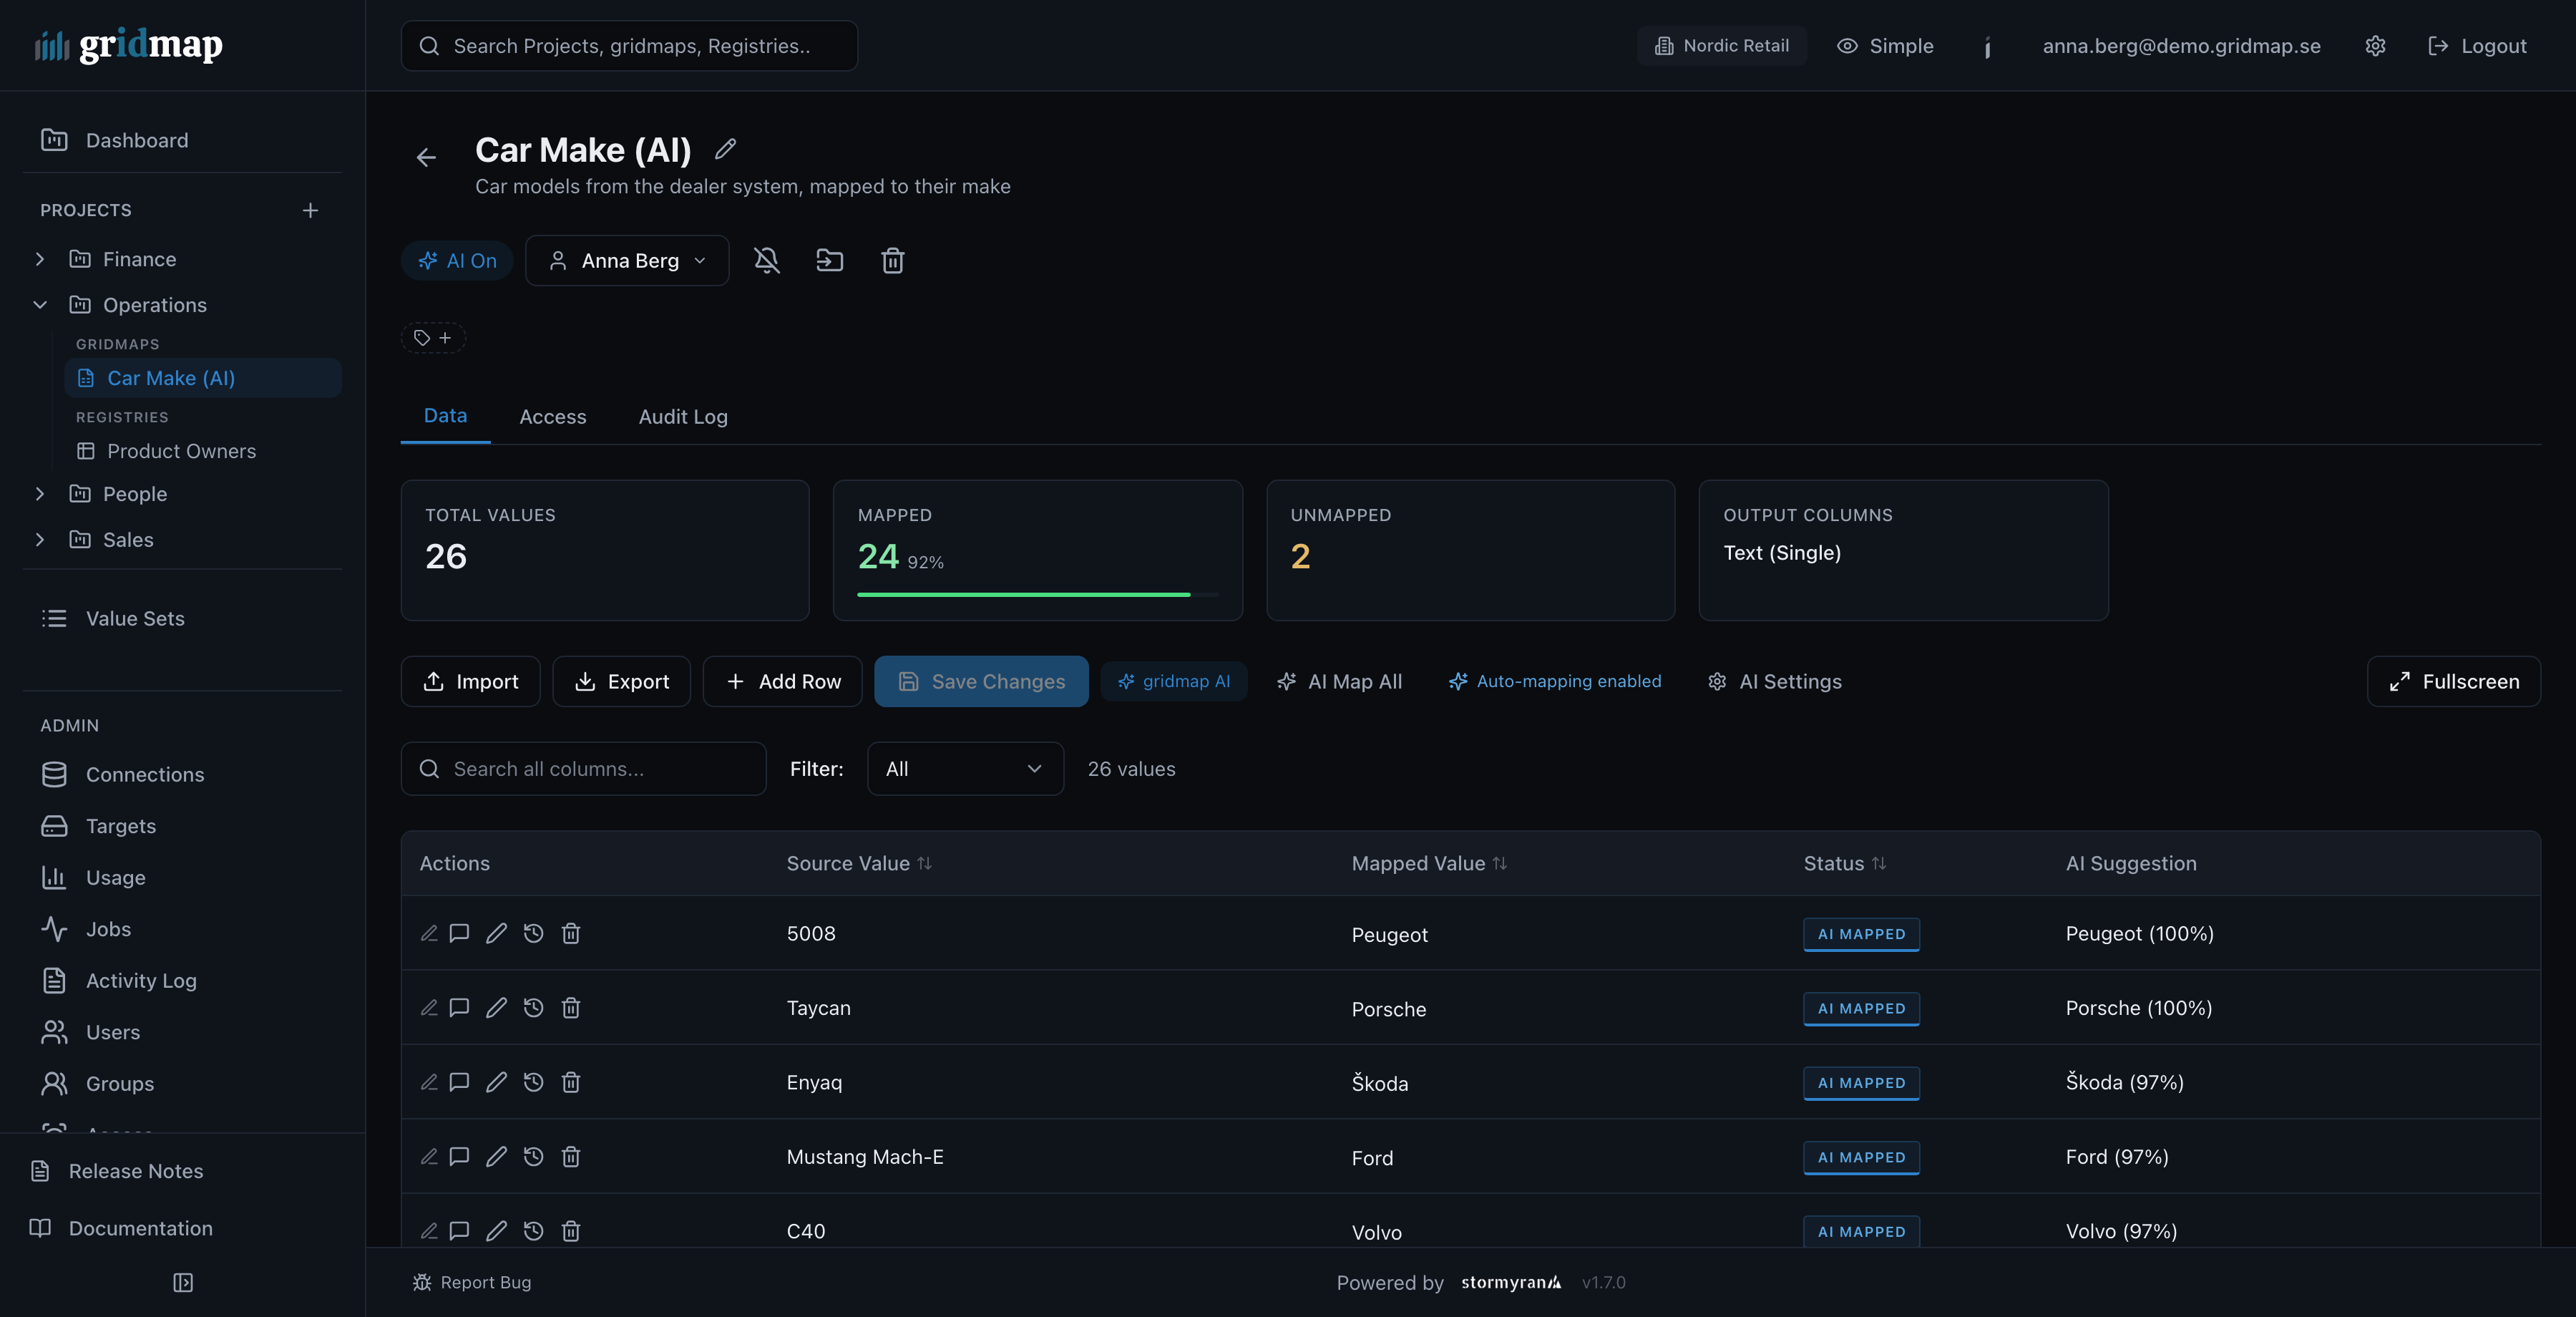Open Product Owners registry

tap(203, 452)
